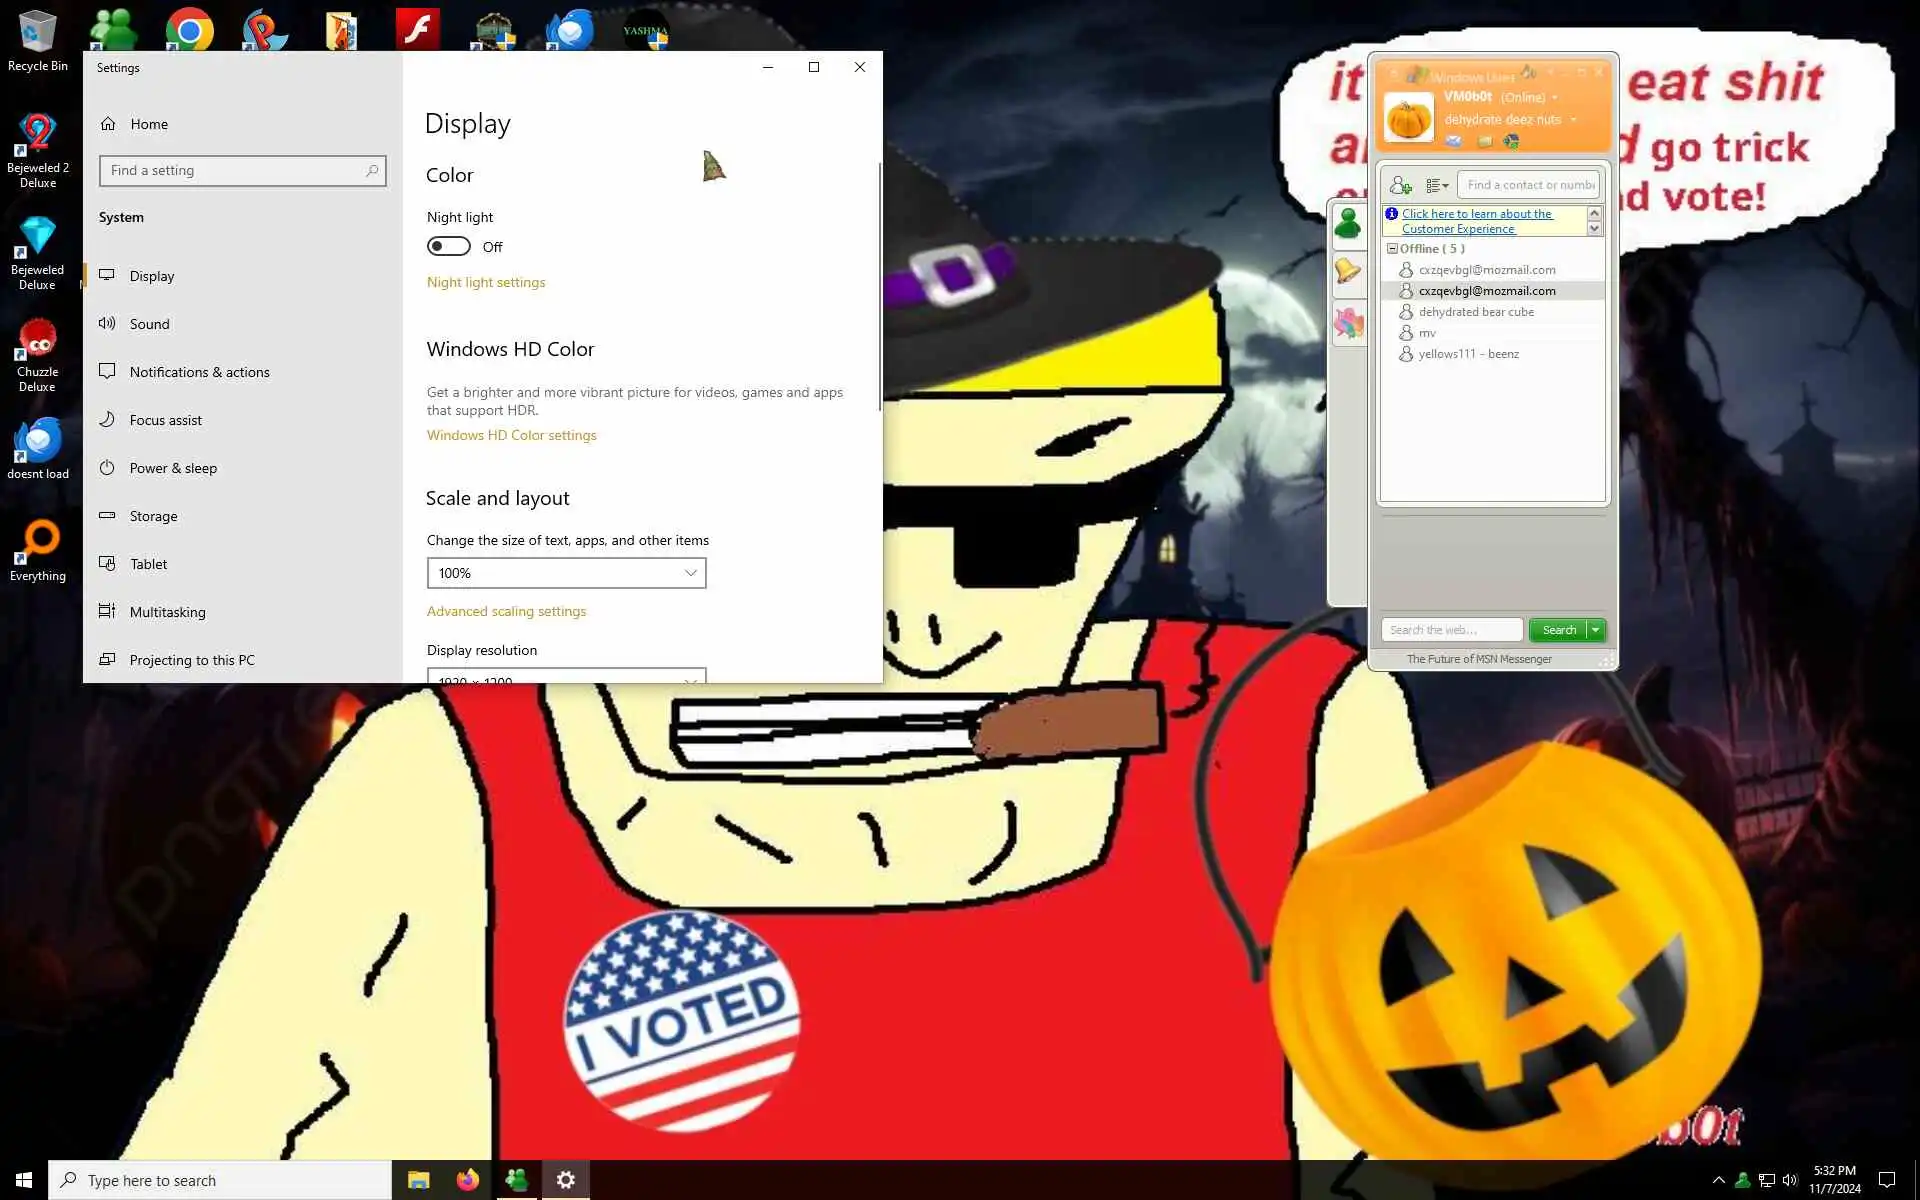
Task: Click the green buddy tab in Messenger sidebar
Action: (x=1348, y=224)
